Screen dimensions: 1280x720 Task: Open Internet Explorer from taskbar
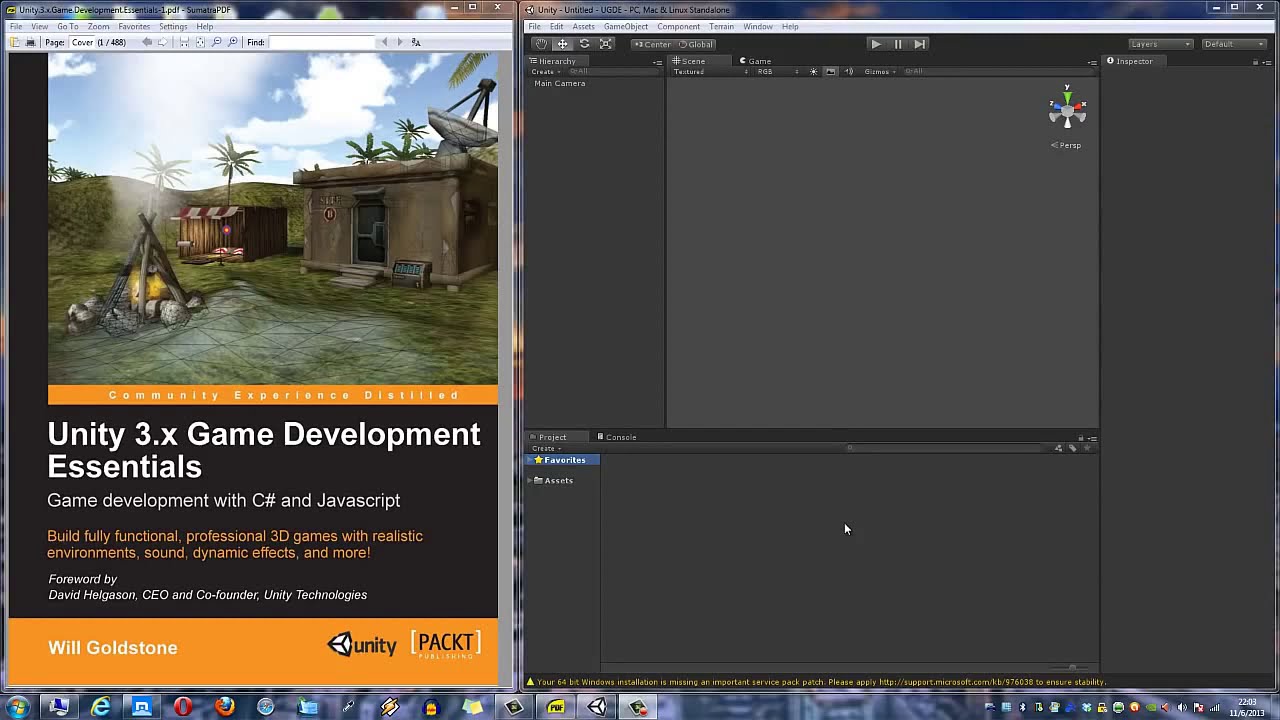(x=100, y=707)
